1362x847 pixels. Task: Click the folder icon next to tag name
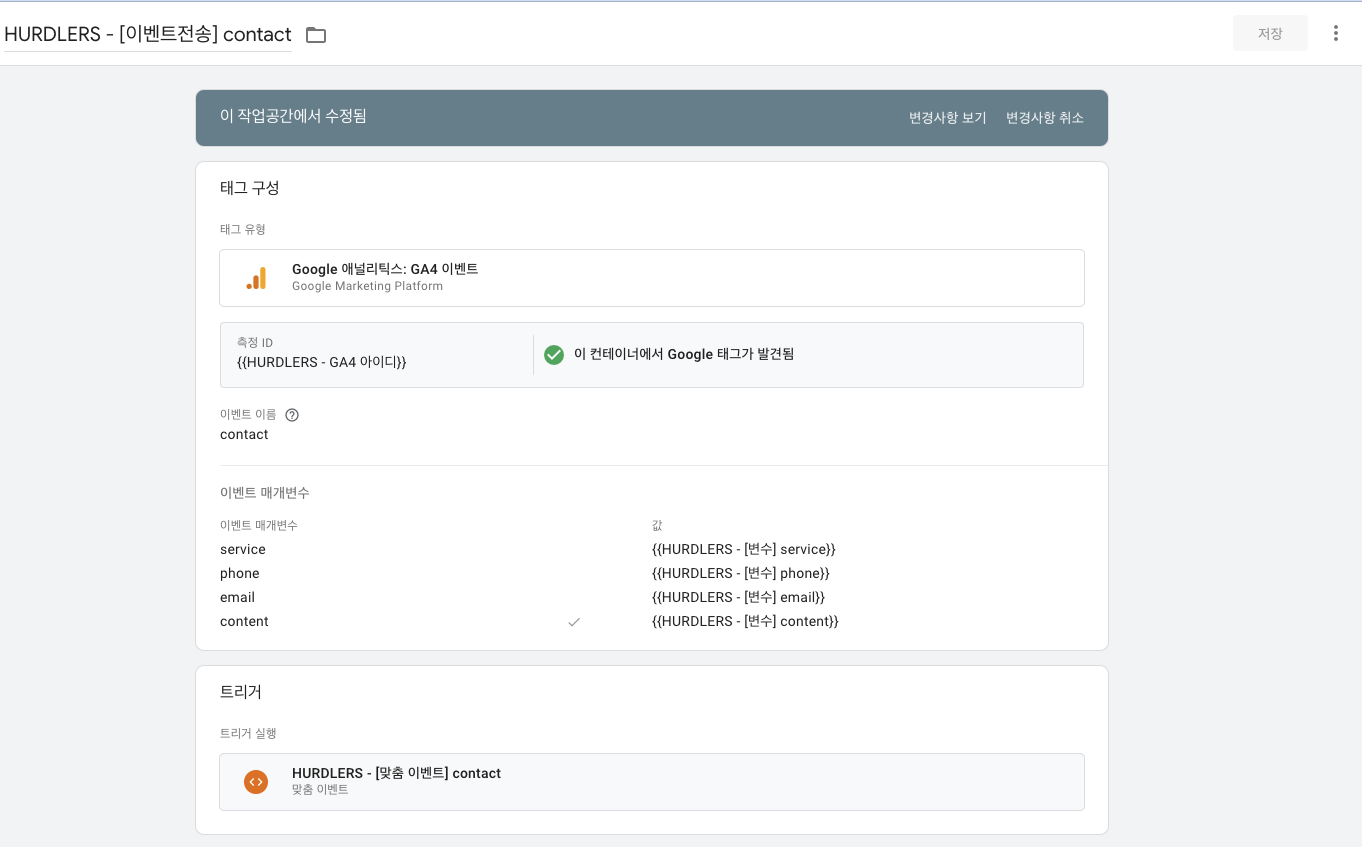pos(316,35)
